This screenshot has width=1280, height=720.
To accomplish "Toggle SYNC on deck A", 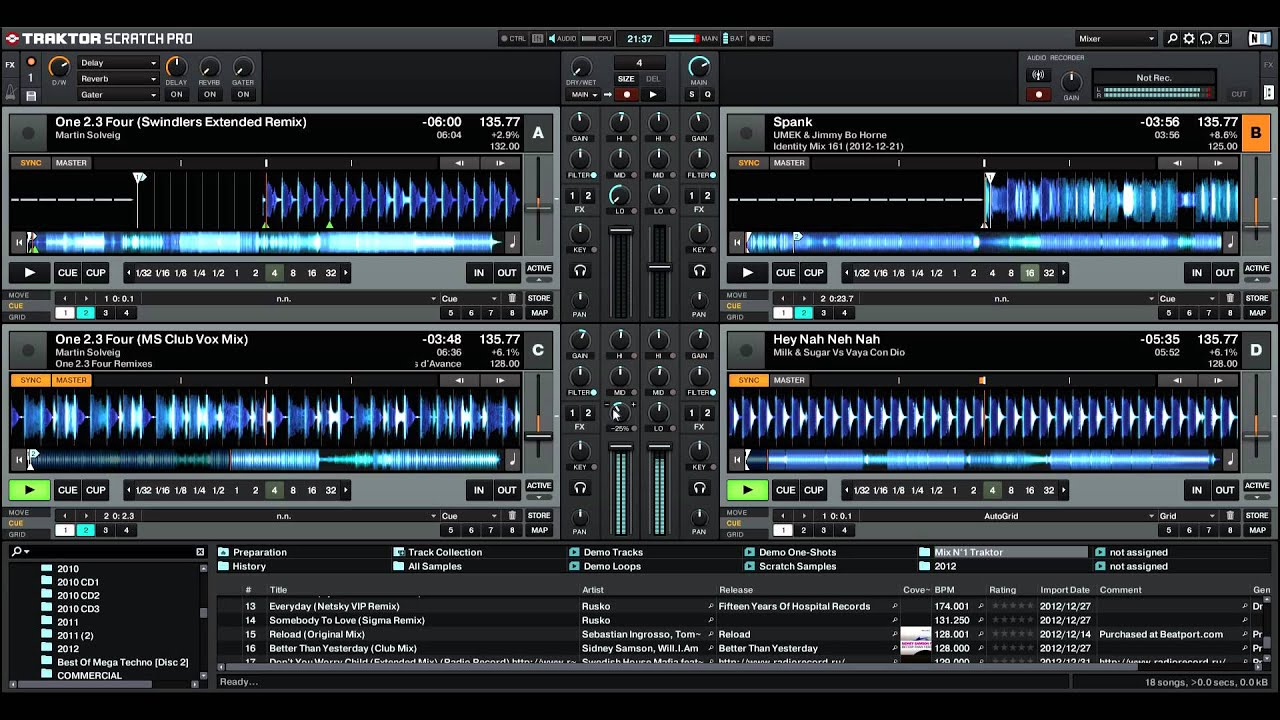I will click(x=31, y=163).
